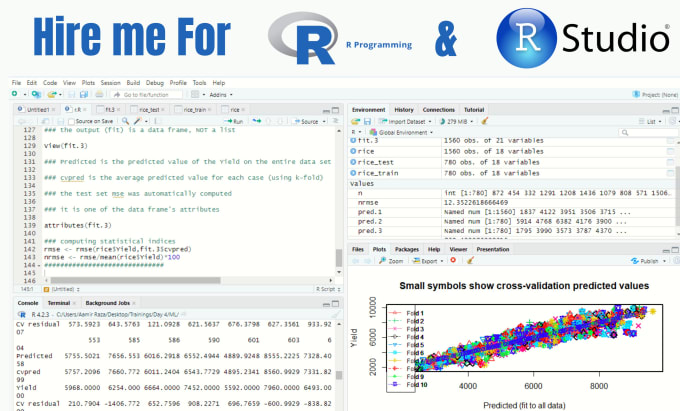Click the editor vertical scrollbar thumb

[339, 258]
